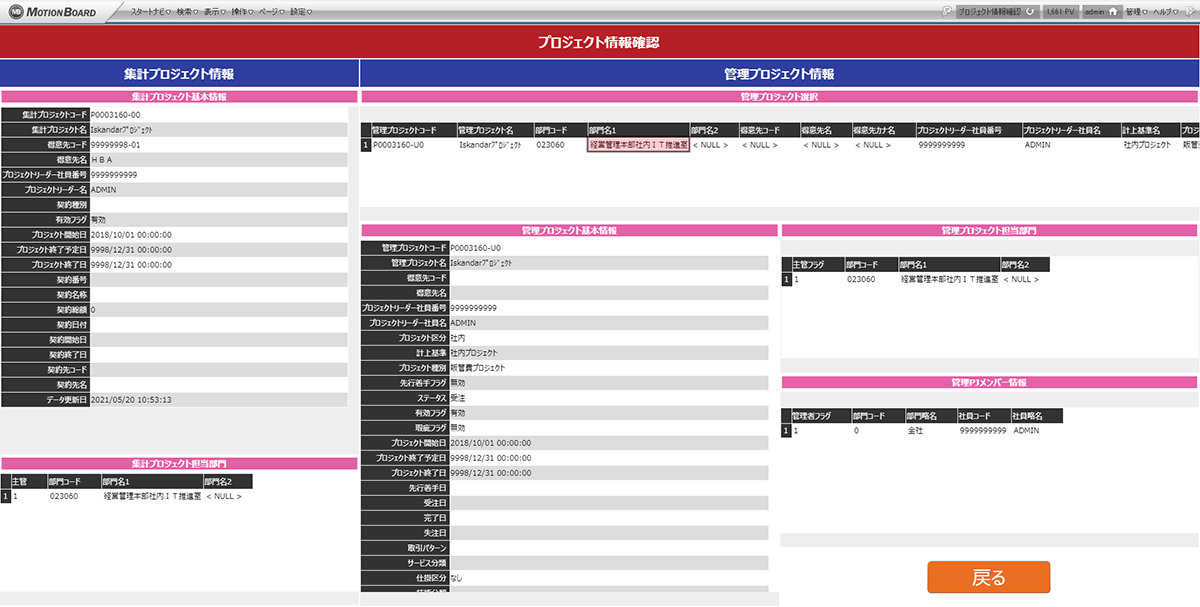Click the home icon next to admin
This screenshot has width=1200, height=607.
pos(1111,12)
